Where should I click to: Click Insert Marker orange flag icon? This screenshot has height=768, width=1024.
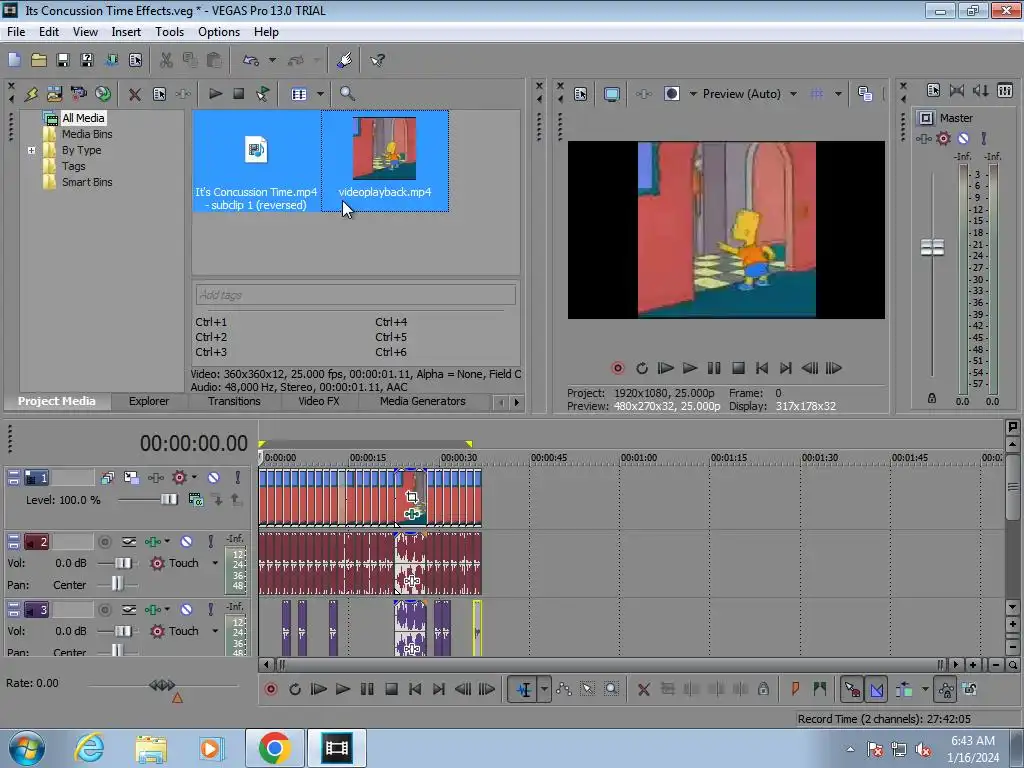click(x=795, y=688)
